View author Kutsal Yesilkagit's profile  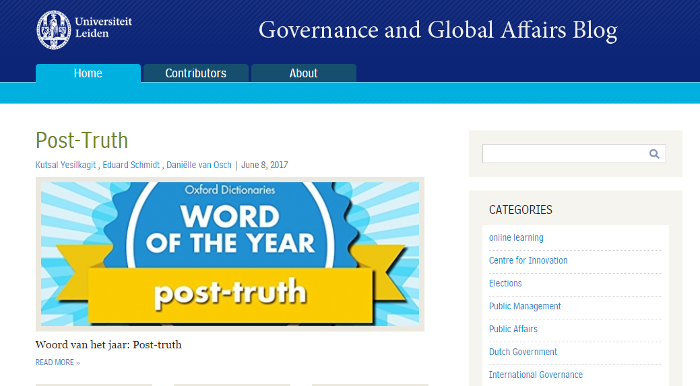(66, 165)
